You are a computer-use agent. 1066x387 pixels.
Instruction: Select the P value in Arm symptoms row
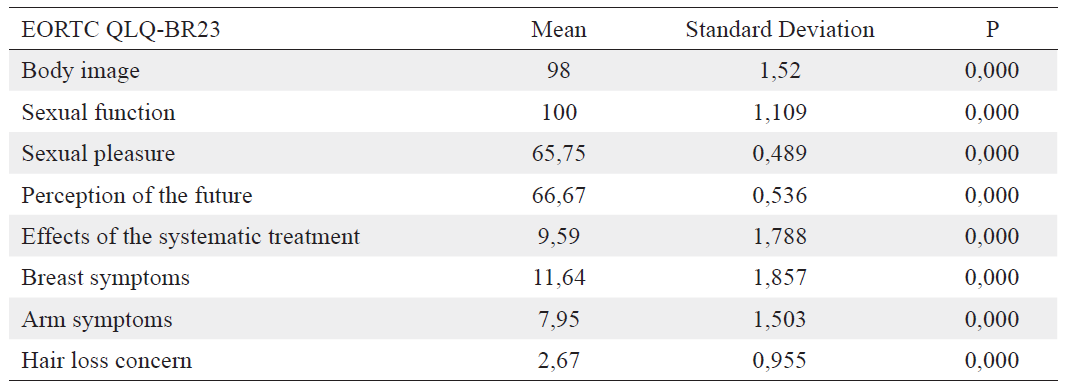992,320
